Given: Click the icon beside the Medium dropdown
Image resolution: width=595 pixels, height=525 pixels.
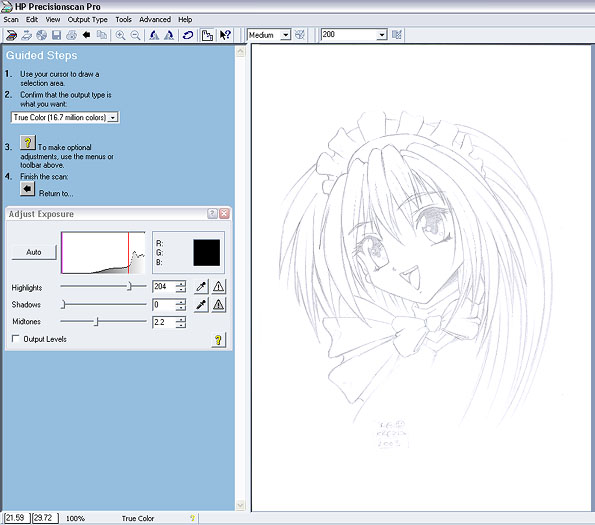Looking at the screenshot, I should [x=300, y=35].
